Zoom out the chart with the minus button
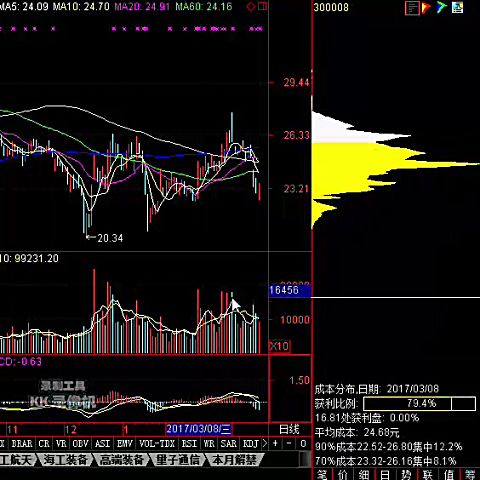 [289, 443]
